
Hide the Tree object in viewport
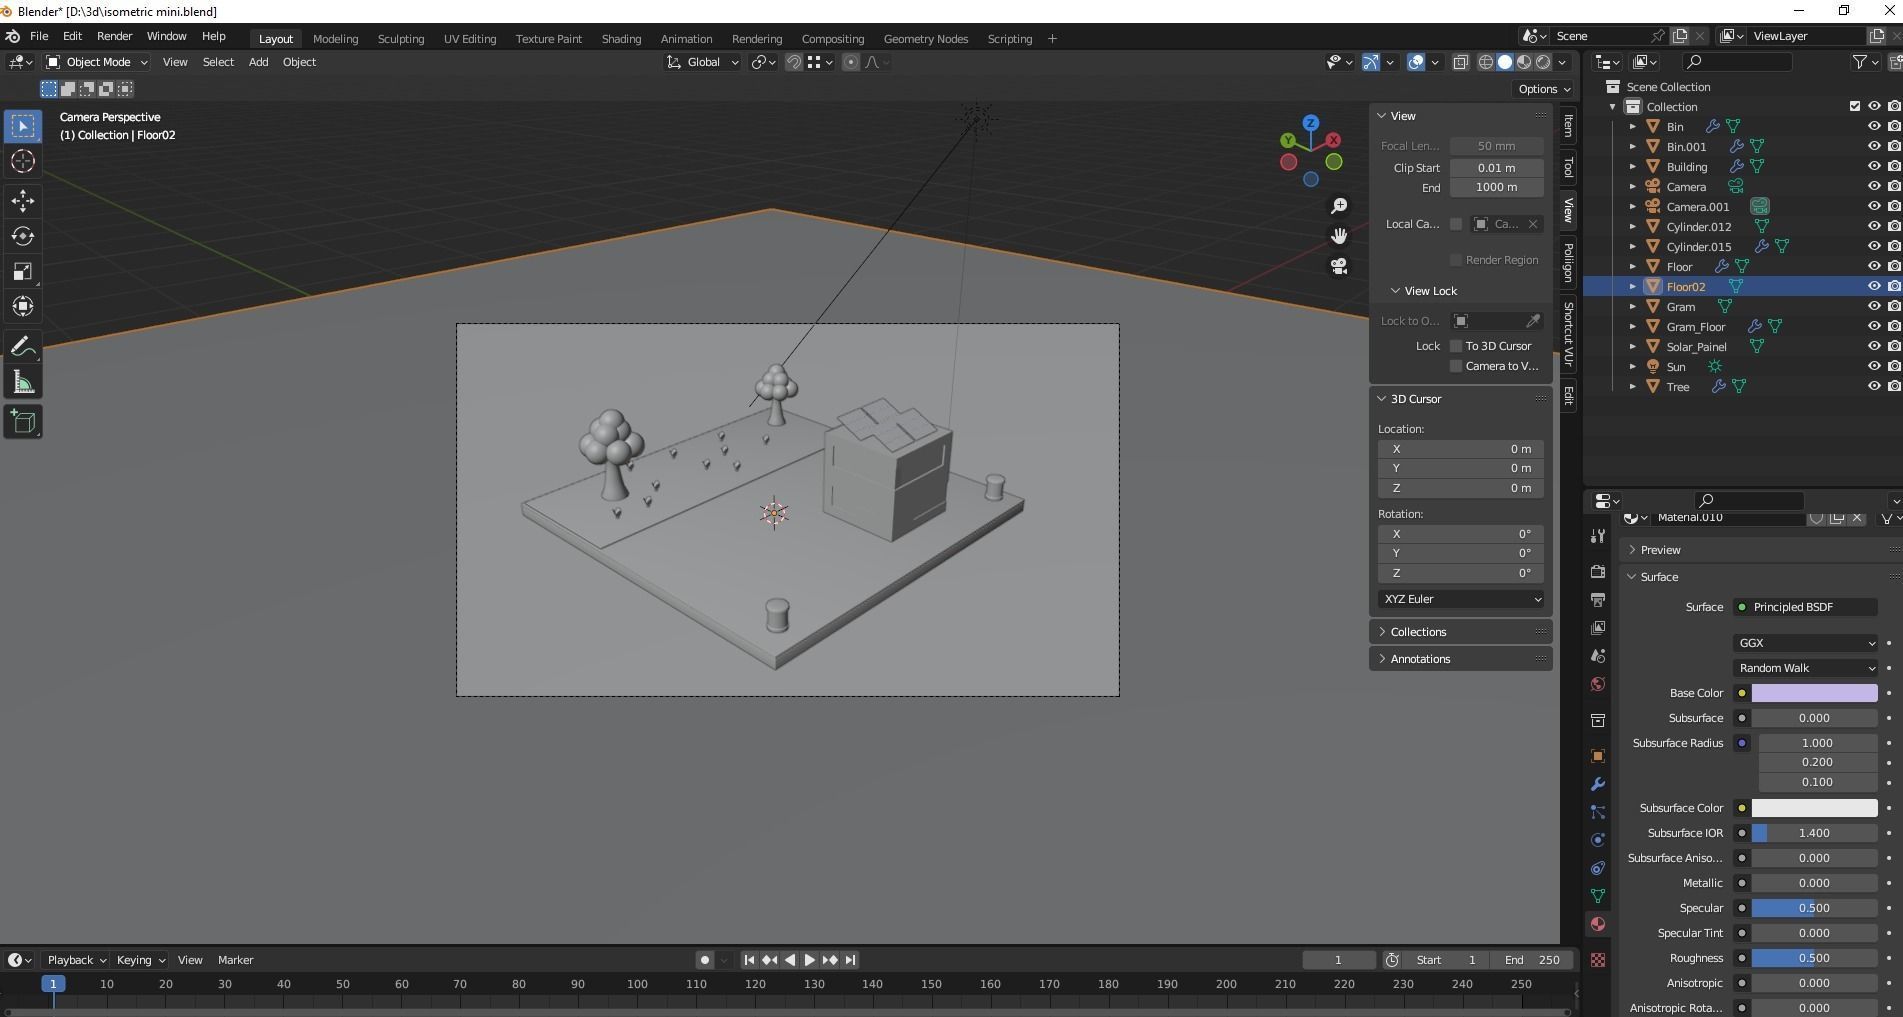[1874, 387]
